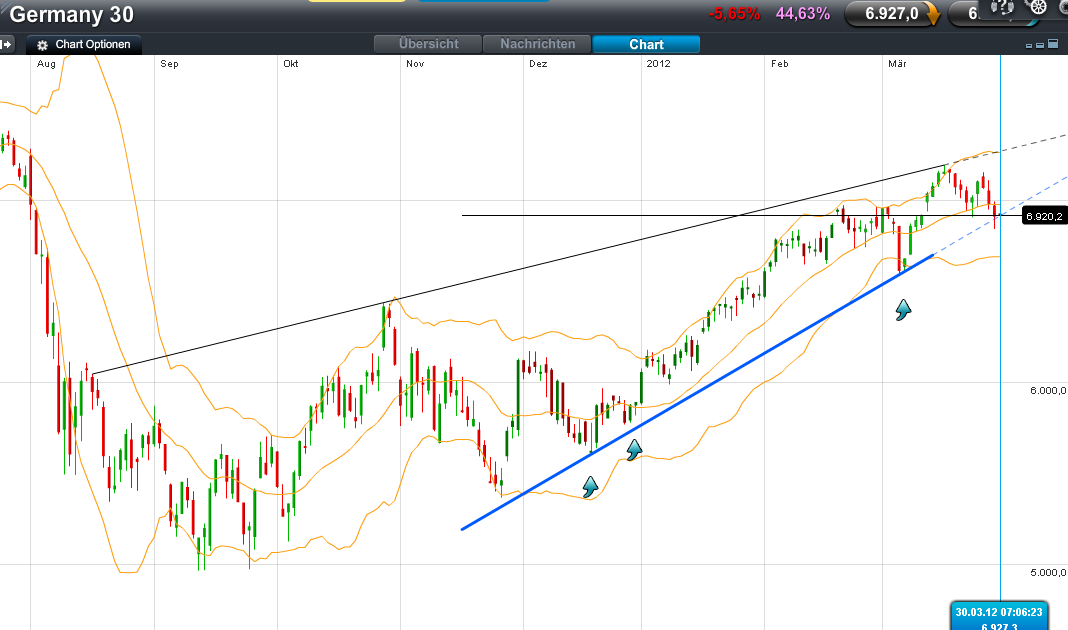The width and height of the screenshot is (1068, 630).
Task: Click the thick blue trend line
Action: click(x=700, y=391)
